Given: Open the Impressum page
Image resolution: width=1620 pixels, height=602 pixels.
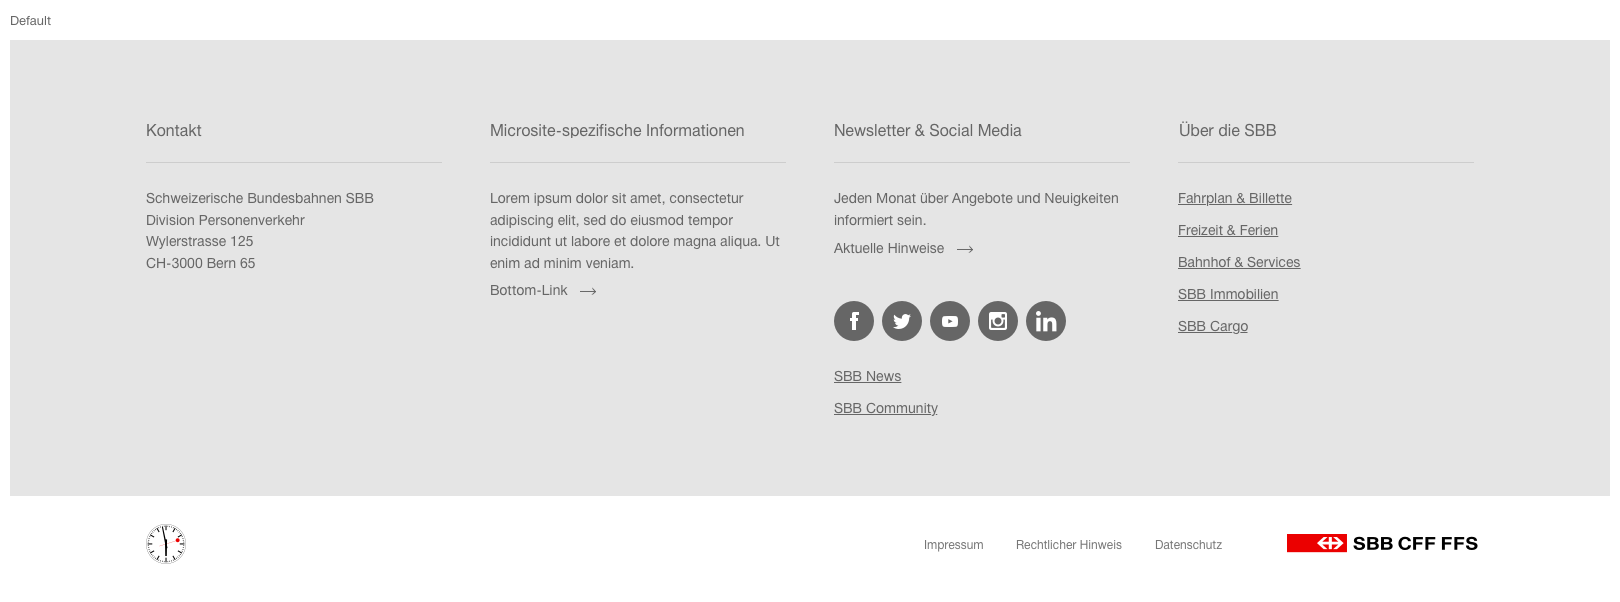Looking at the screenshot, I should tap(953, 545).
